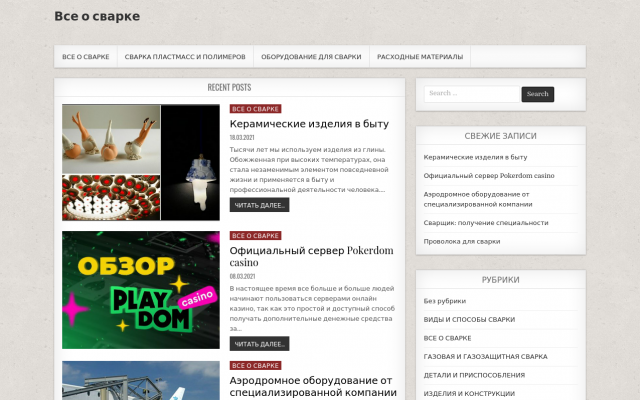Open post title 'Керамические изделия в быту'
This screenshot has width=640, height=400.
pos(309,124)
